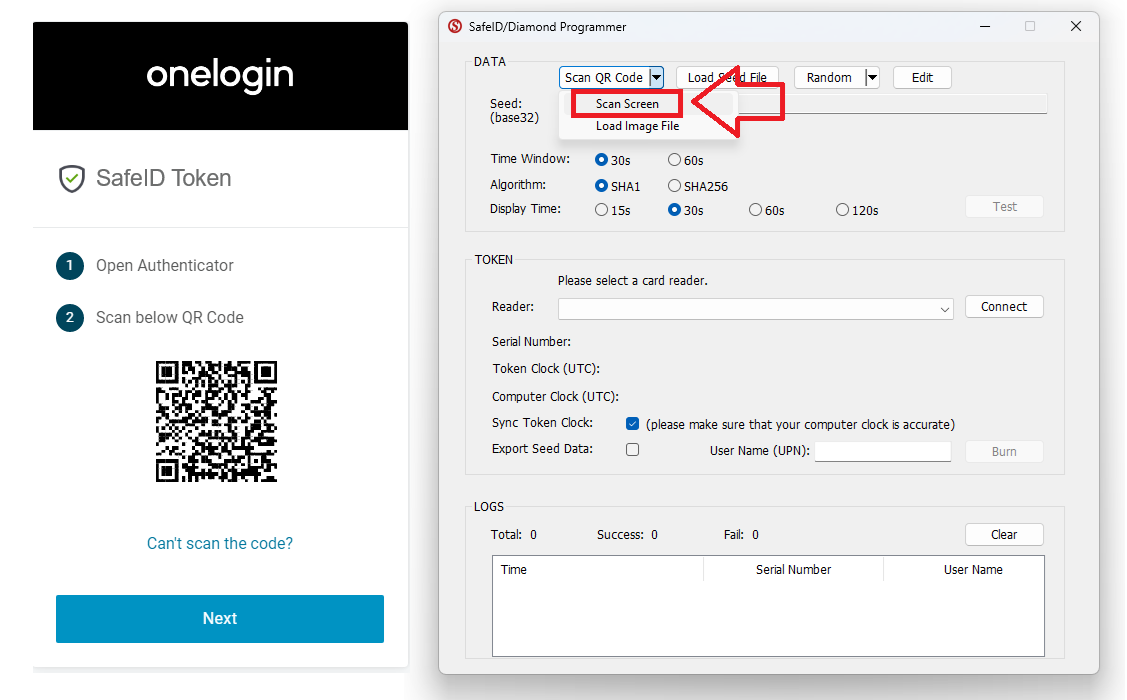Click the User Name (UPN) text field
This screenshot has width=1127, height=700.
883,451
